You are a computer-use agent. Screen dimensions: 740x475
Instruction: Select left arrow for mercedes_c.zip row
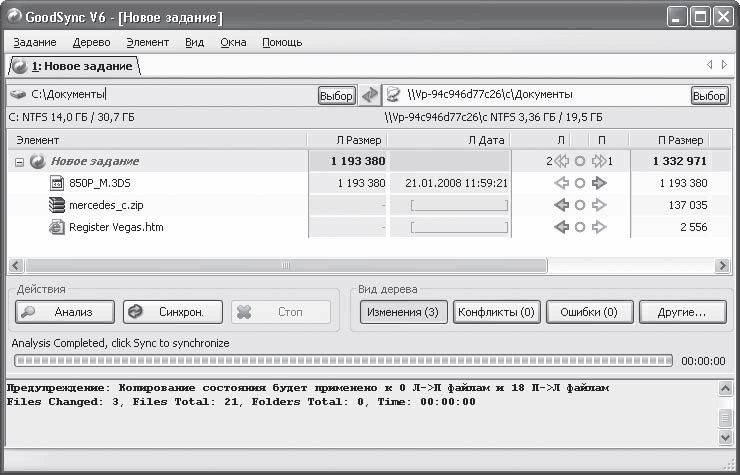pyautogui.click(x=561, y=205)
